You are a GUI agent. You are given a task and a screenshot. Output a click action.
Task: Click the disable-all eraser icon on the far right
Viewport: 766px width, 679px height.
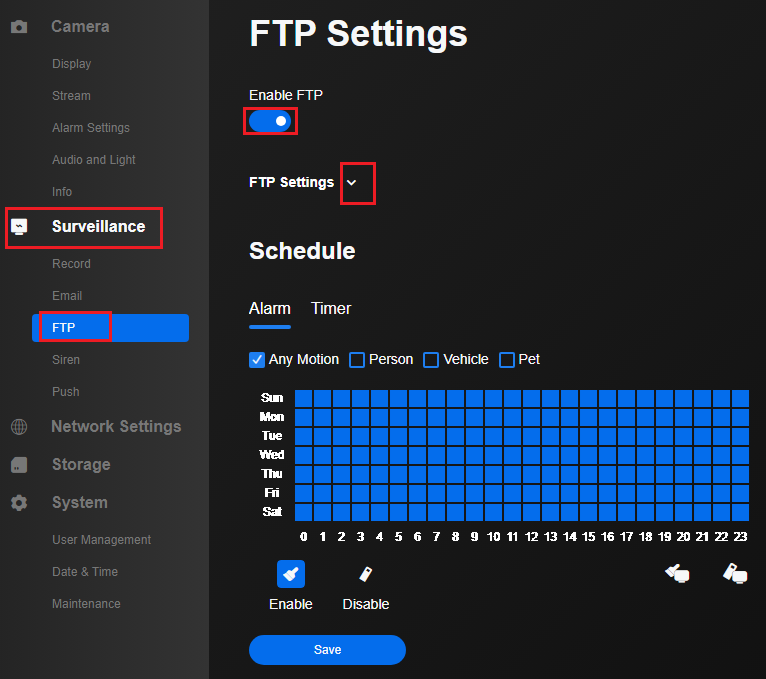pyautogui.click(x=735, y=573)
